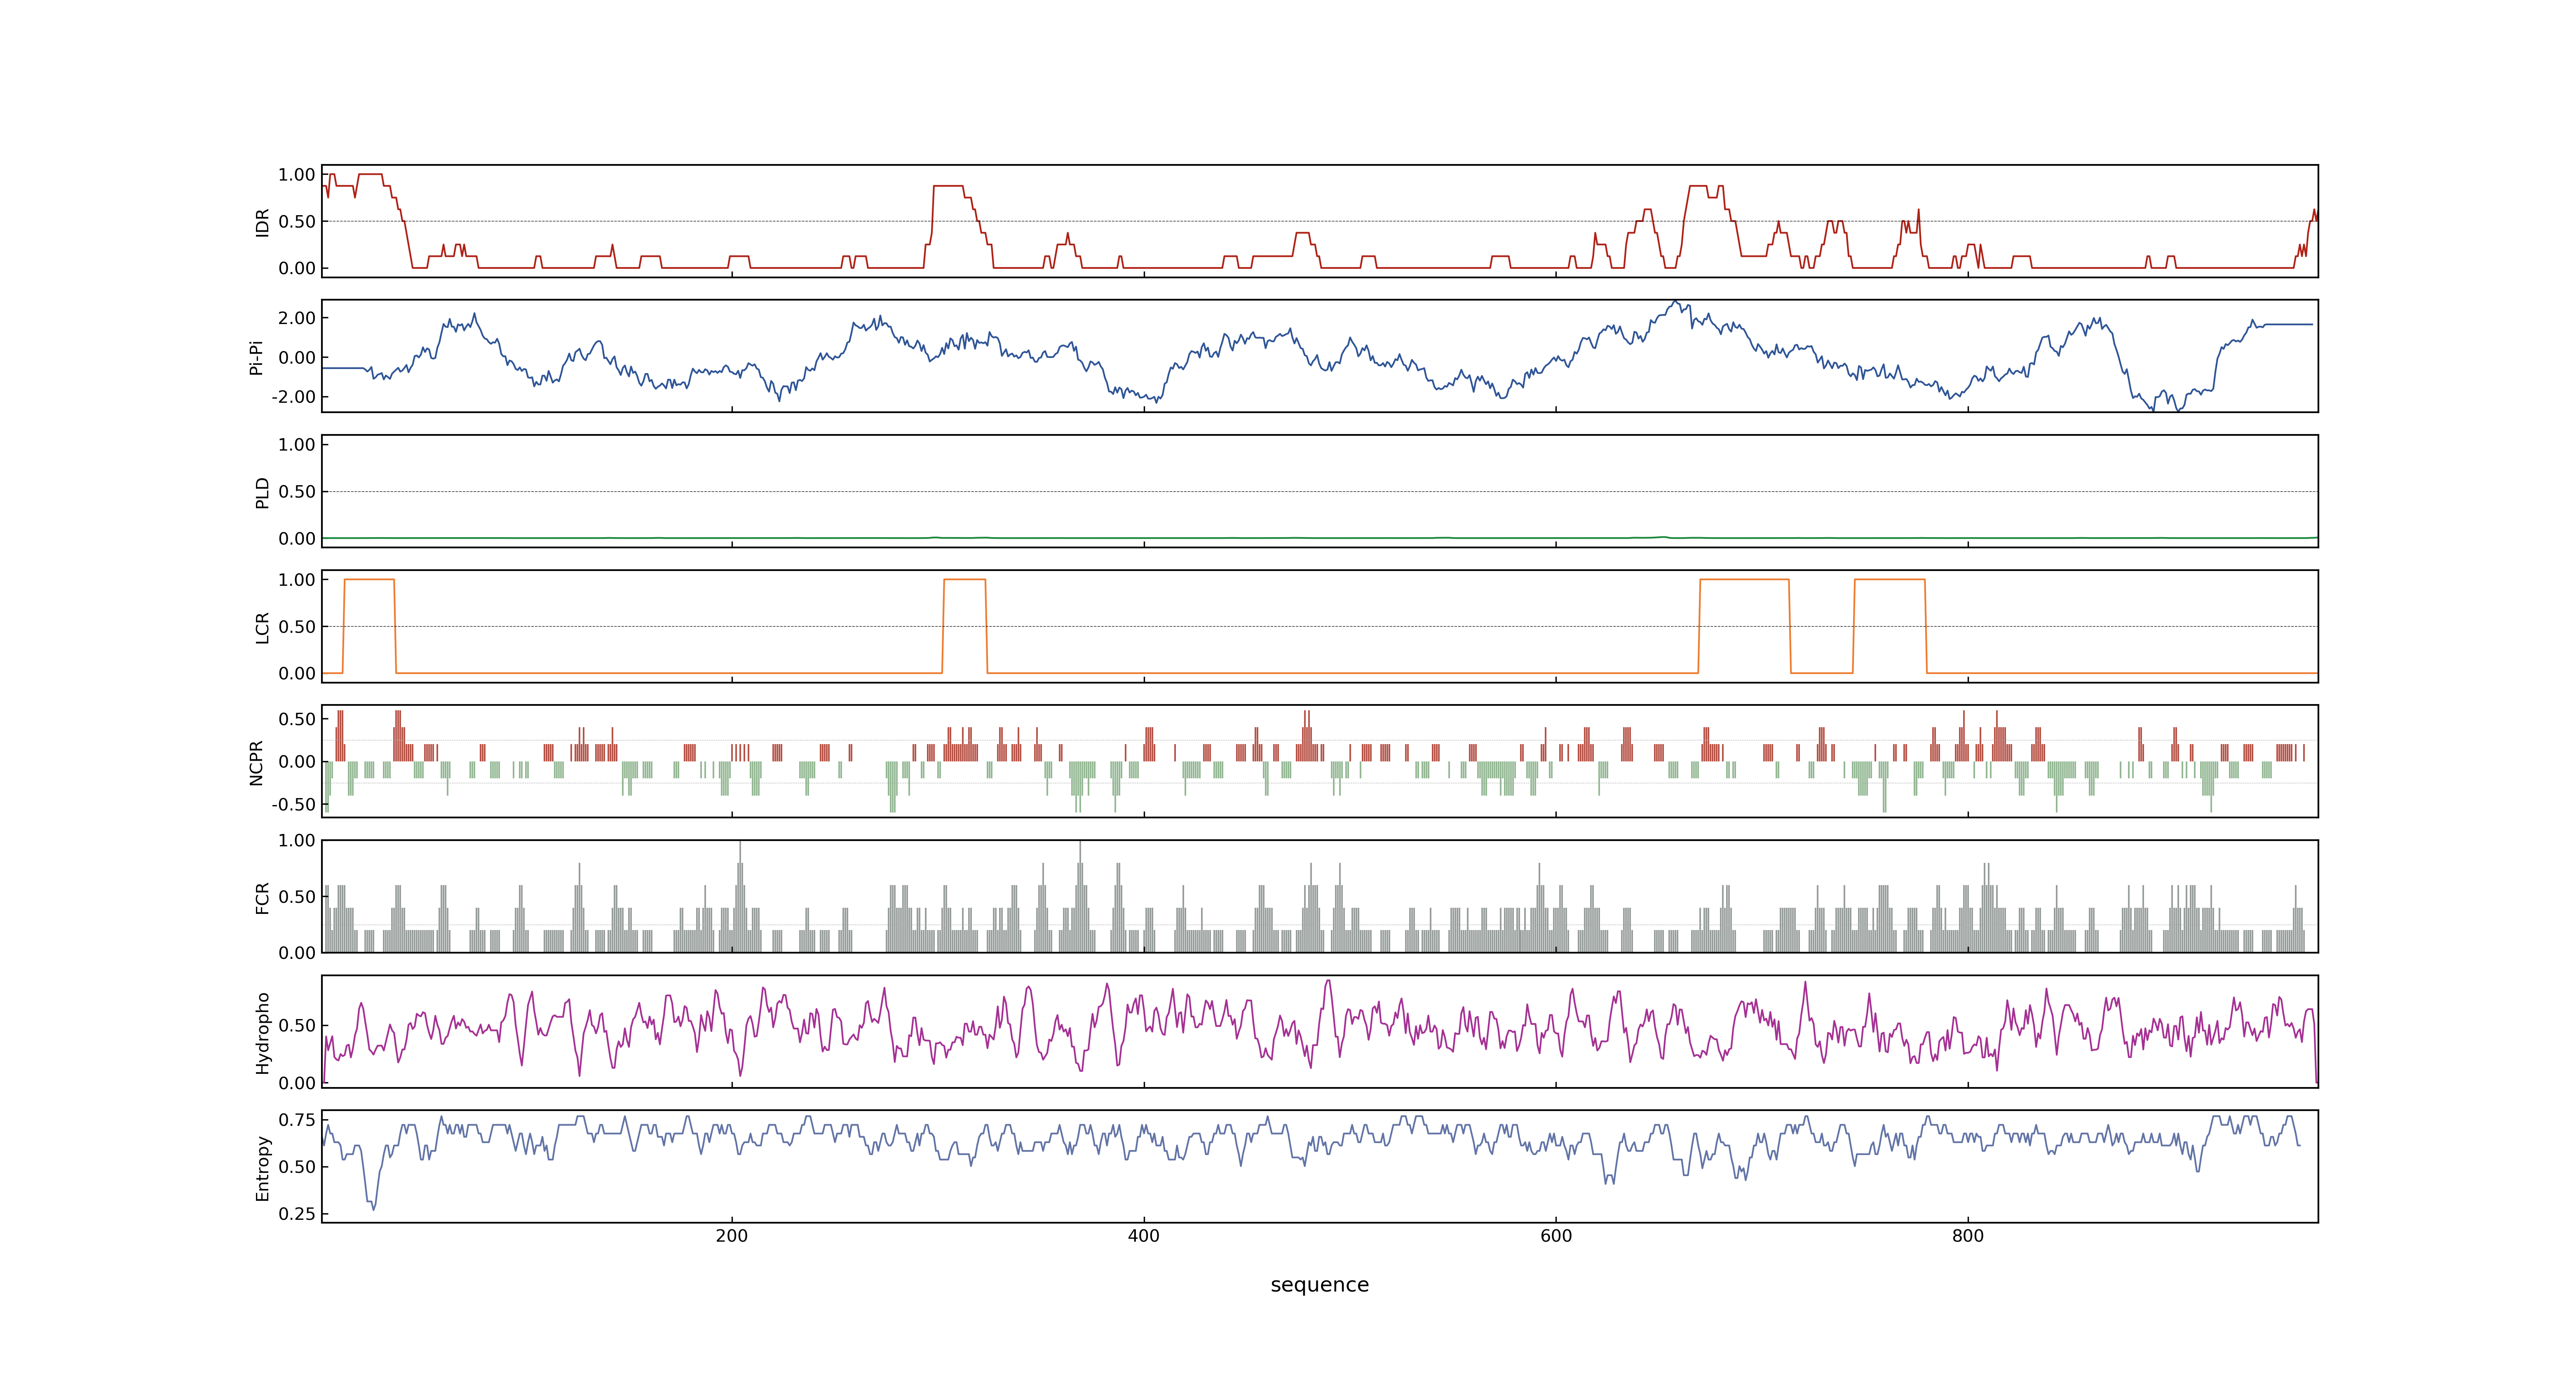The width and height of the screenshot is (2576, 1374).
Task: Click the 0.00 tick of the FCR panel
Action: pyautogui.click(x=297, y=953)
